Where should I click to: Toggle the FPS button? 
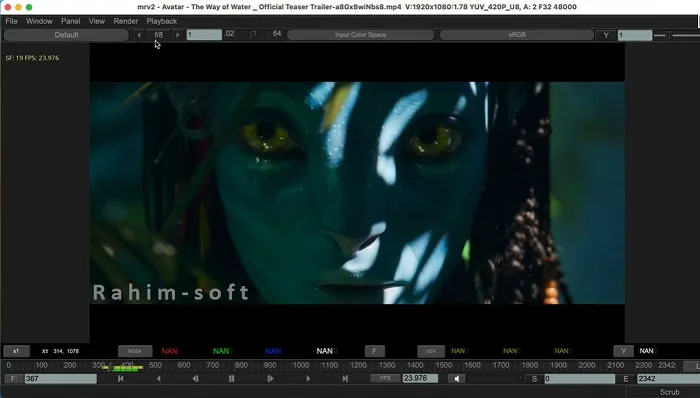coord(385,378)
